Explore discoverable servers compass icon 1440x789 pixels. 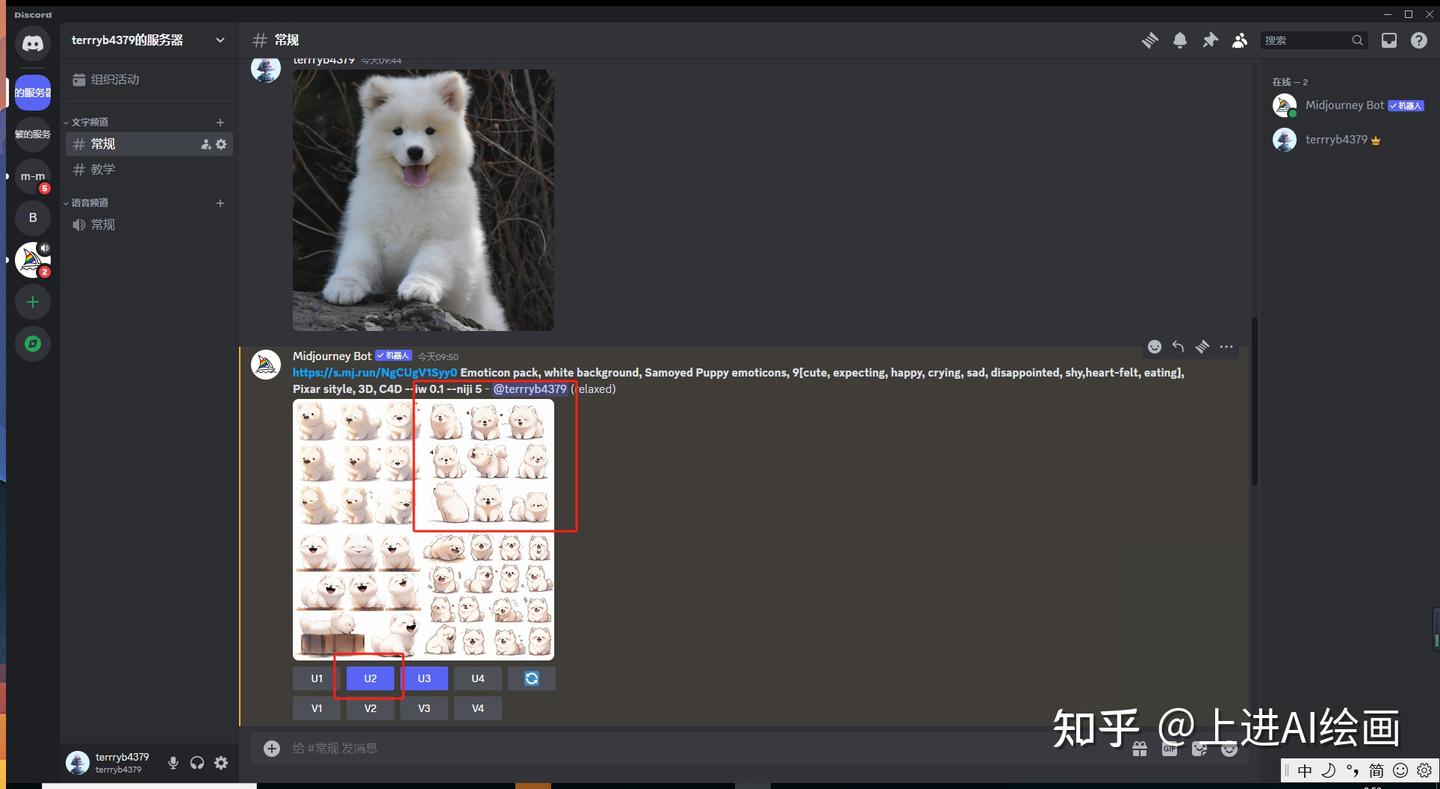point(33,343)
